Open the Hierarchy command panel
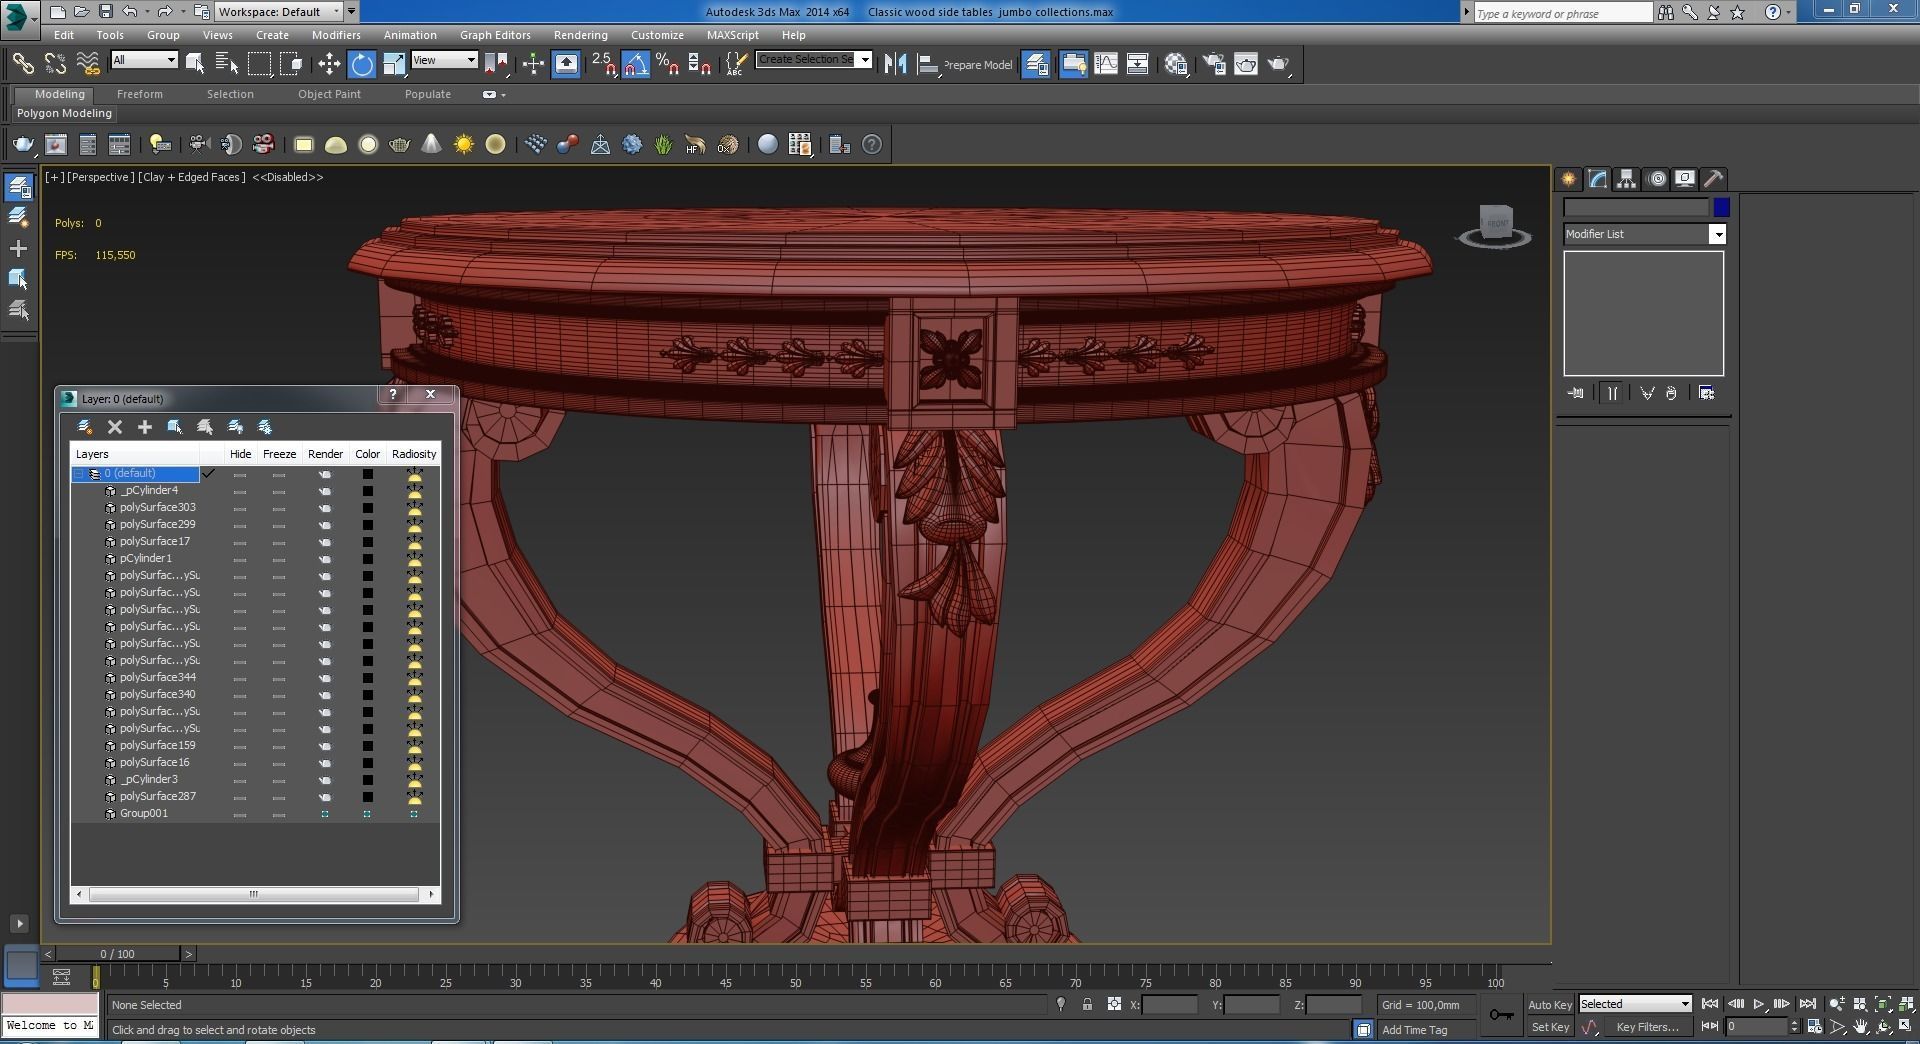This screenshot has height=1044, width=1920. (x=1626, y=179)
